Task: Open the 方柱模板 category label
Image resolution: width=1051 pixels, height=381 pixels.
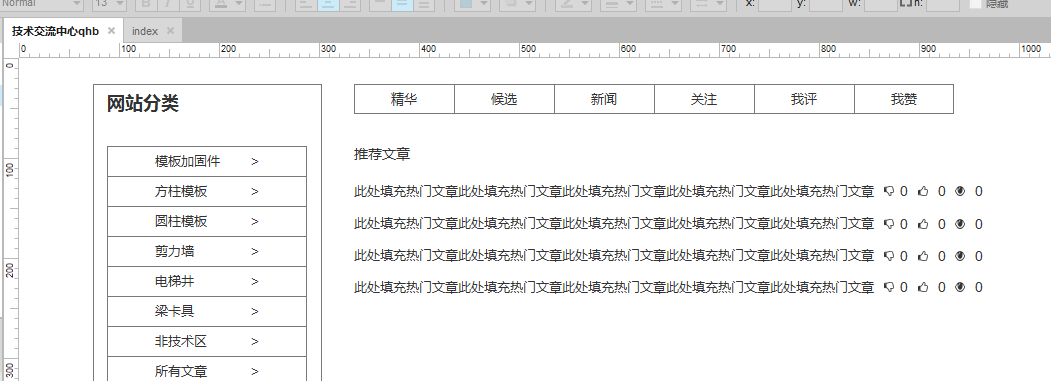Action: (181, 192)
